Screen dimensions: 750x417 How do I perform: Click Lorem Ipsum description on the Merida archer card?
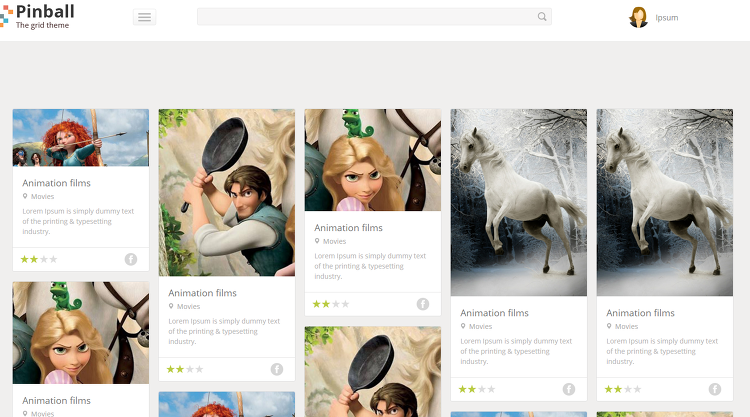click(x=78, y=221)
